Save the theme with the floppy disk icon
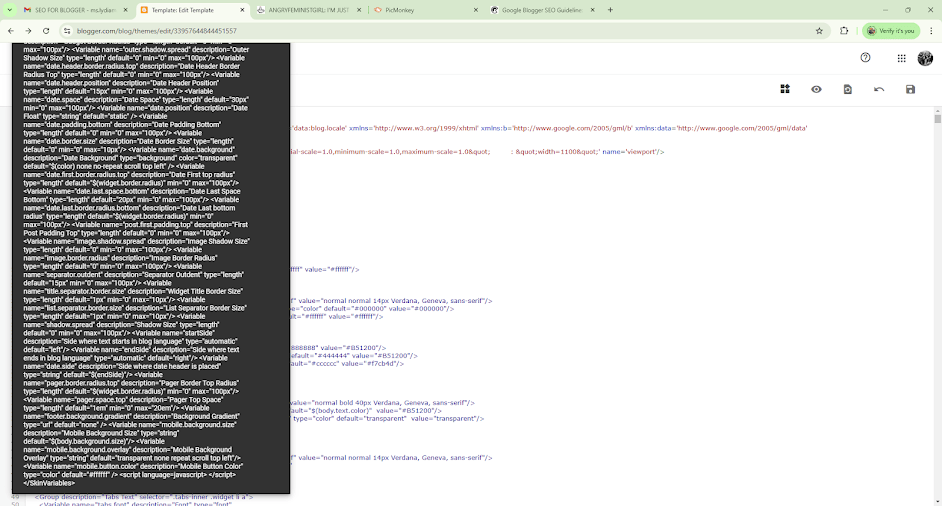This screenshot has height=506, width=942. click(x=910, y=90)
